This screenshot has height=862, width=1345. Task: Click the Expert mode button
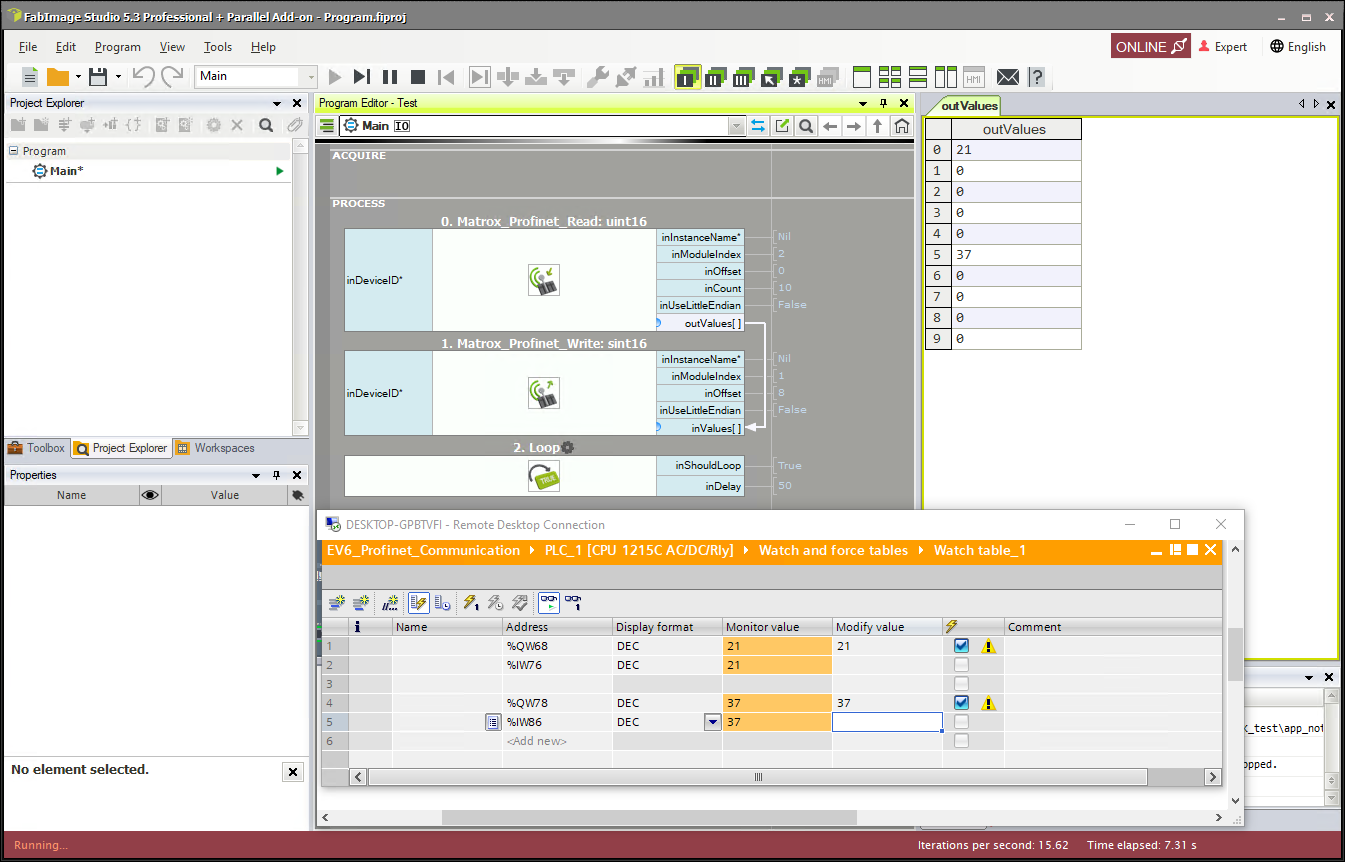point(1223,47)
